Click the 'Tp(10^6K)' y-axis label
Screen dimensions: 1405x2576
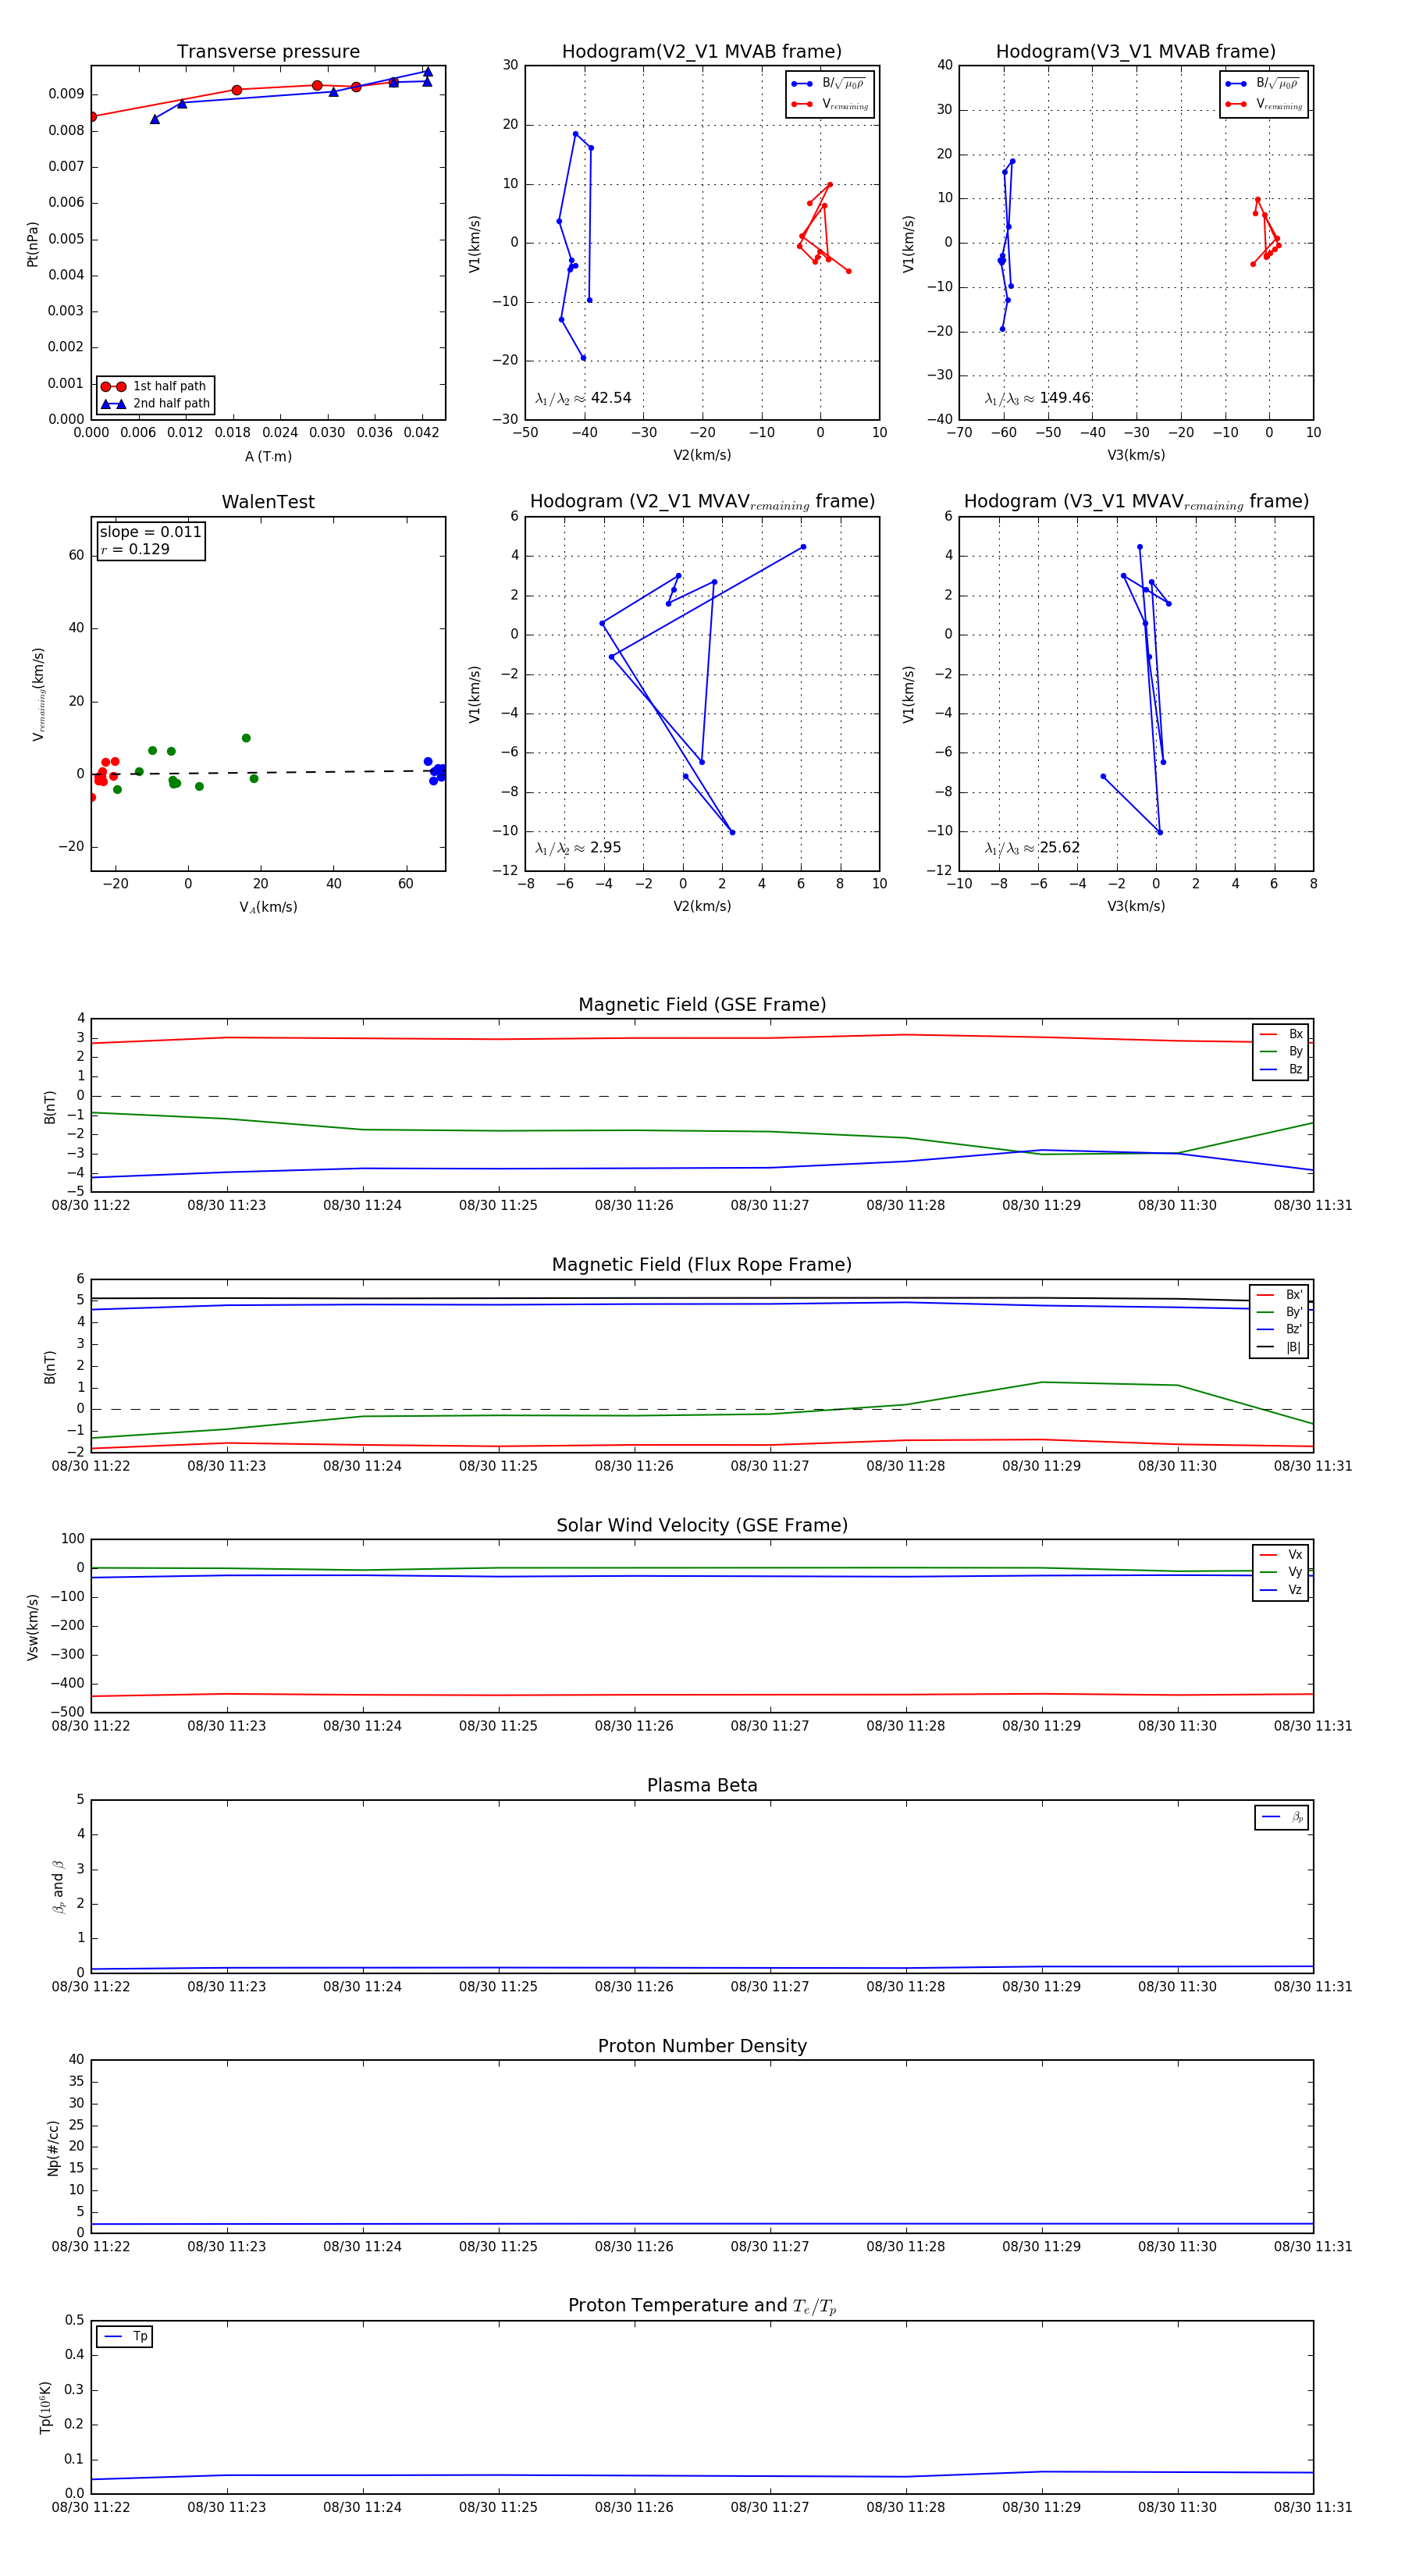coord(45,2408)
